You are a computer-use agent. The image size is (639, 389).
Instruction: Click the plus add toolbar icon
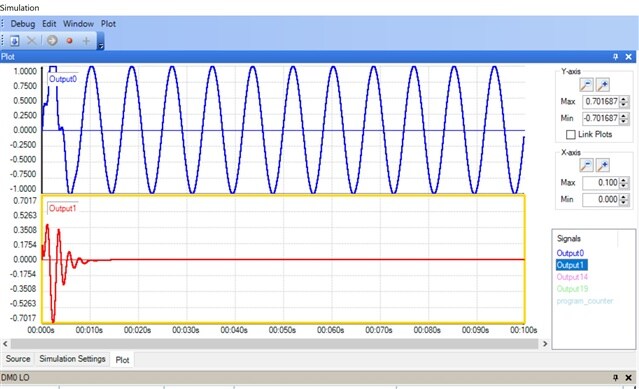pos(86,40)
